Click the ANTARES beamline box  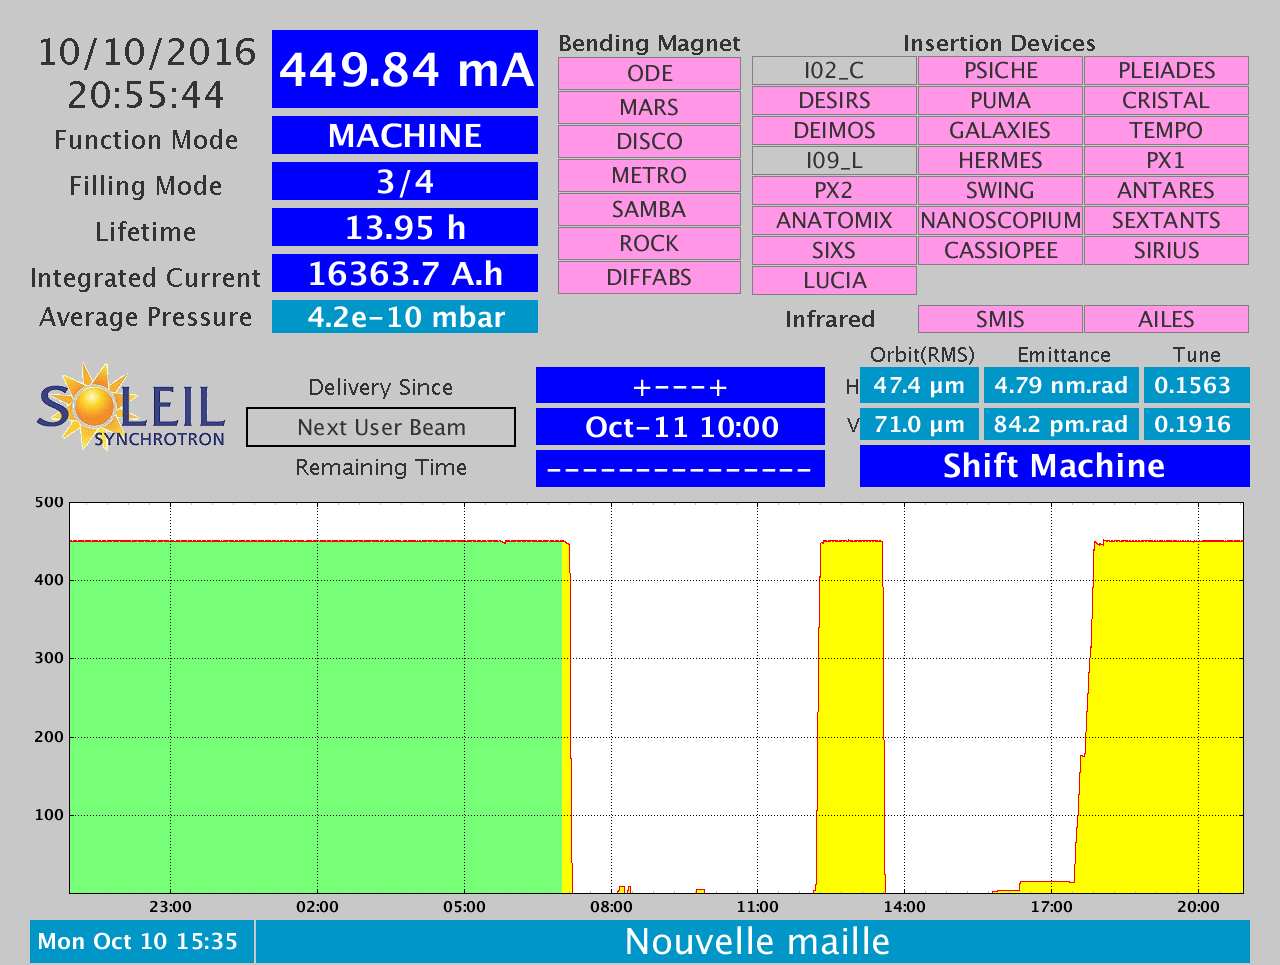point(1166,191)
